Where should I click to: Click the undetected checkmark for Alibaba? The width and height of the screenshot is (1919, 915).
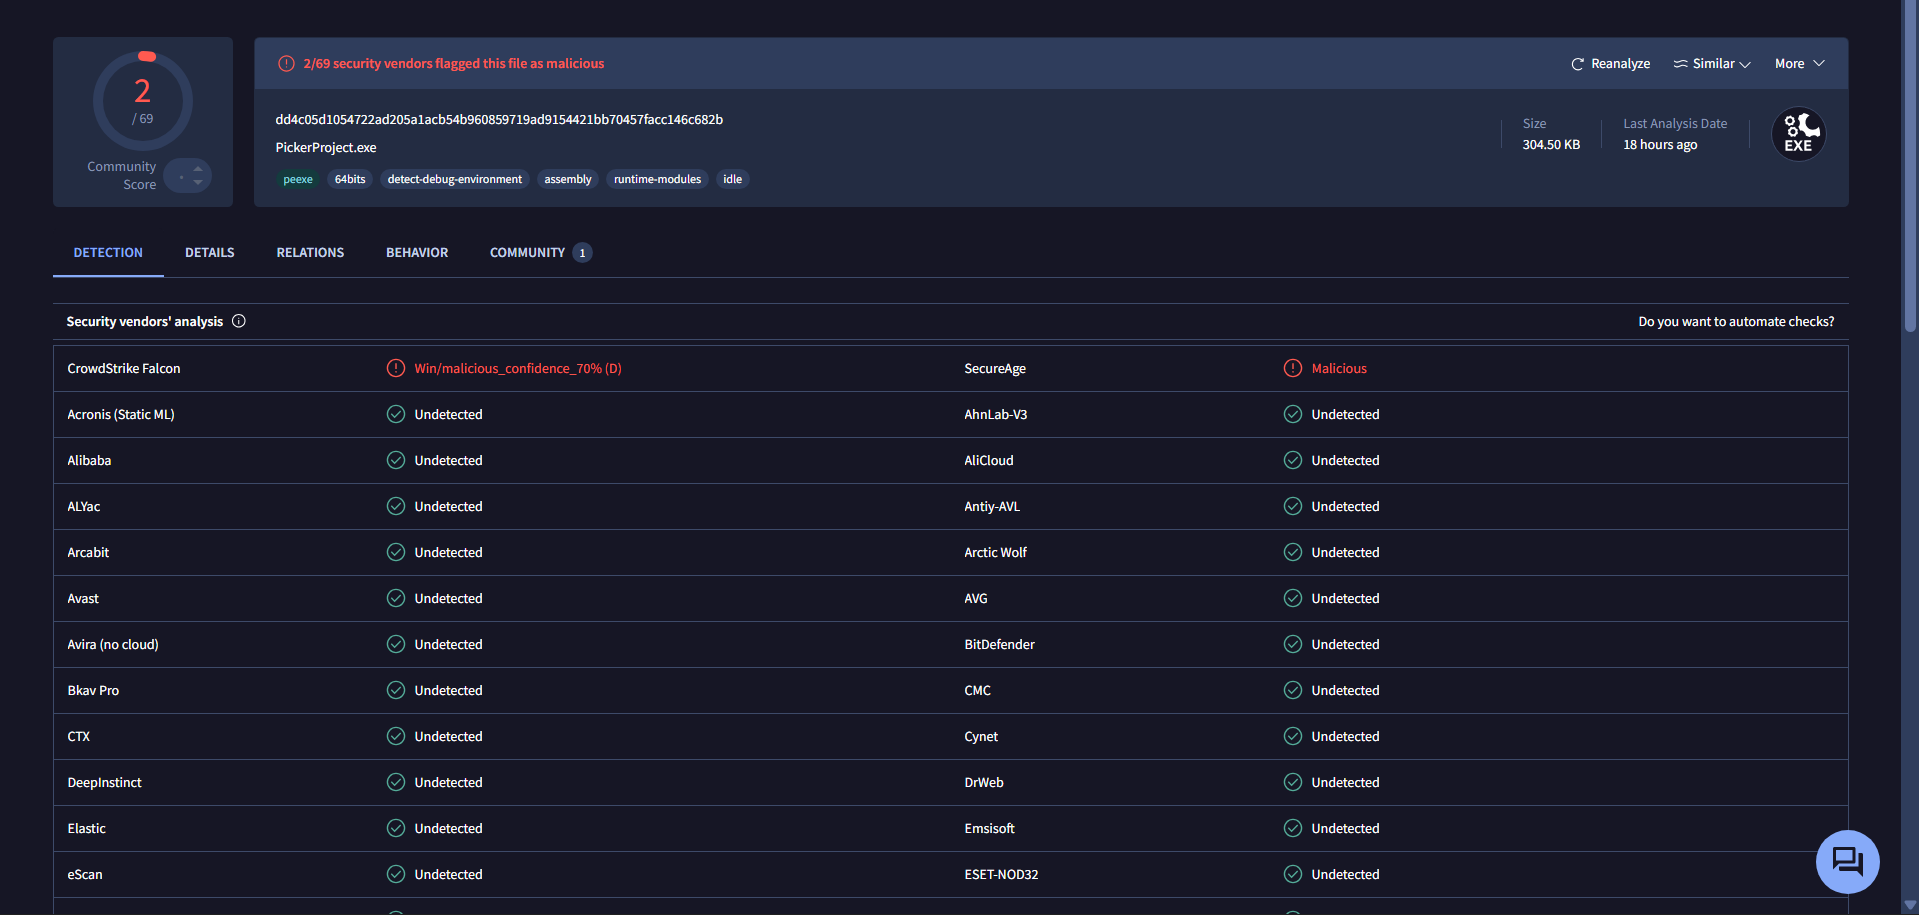pos(396,460)
